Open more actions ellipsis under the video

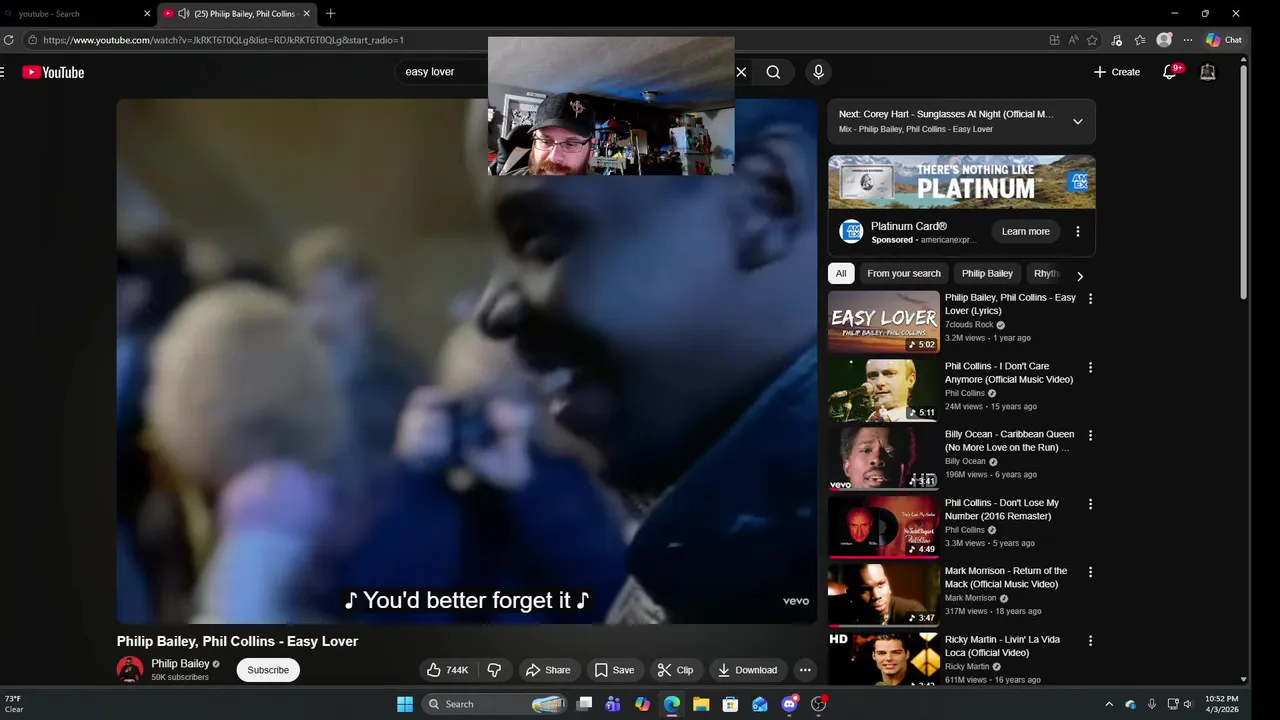(805, 670)
